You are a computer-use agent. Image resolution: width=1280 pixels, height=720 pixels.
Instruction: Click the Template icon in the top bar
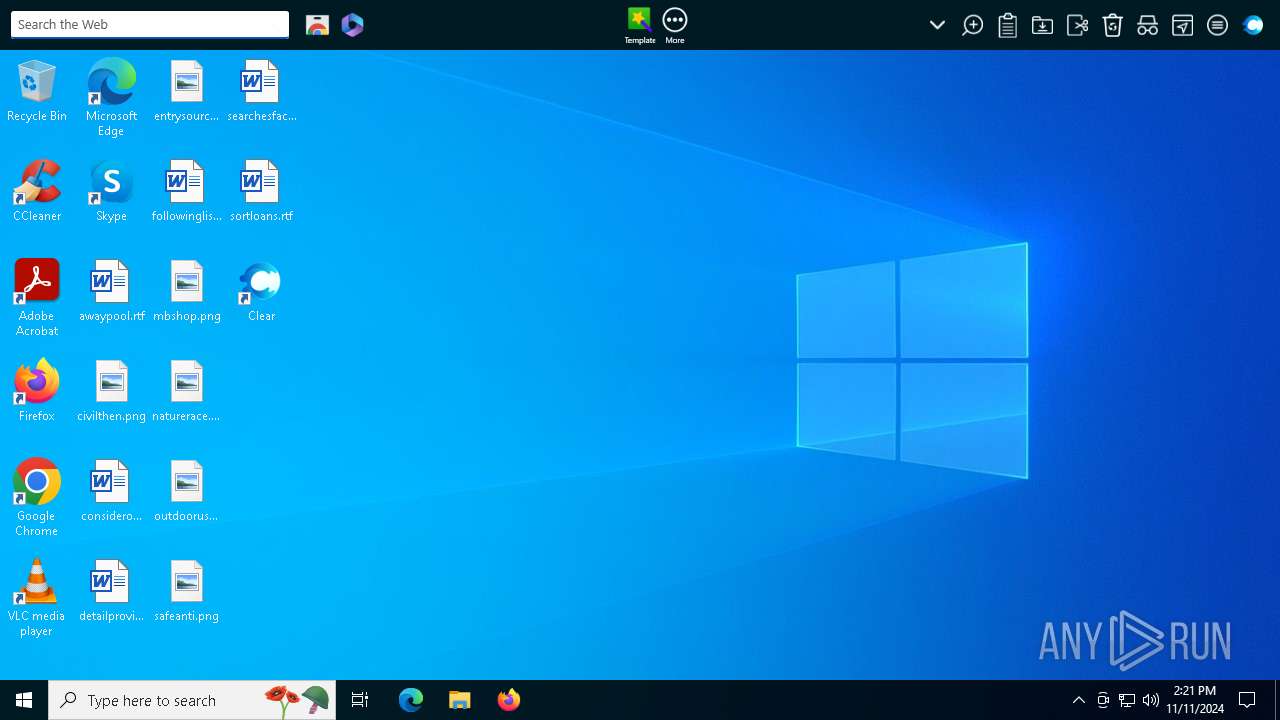[640, 26]
